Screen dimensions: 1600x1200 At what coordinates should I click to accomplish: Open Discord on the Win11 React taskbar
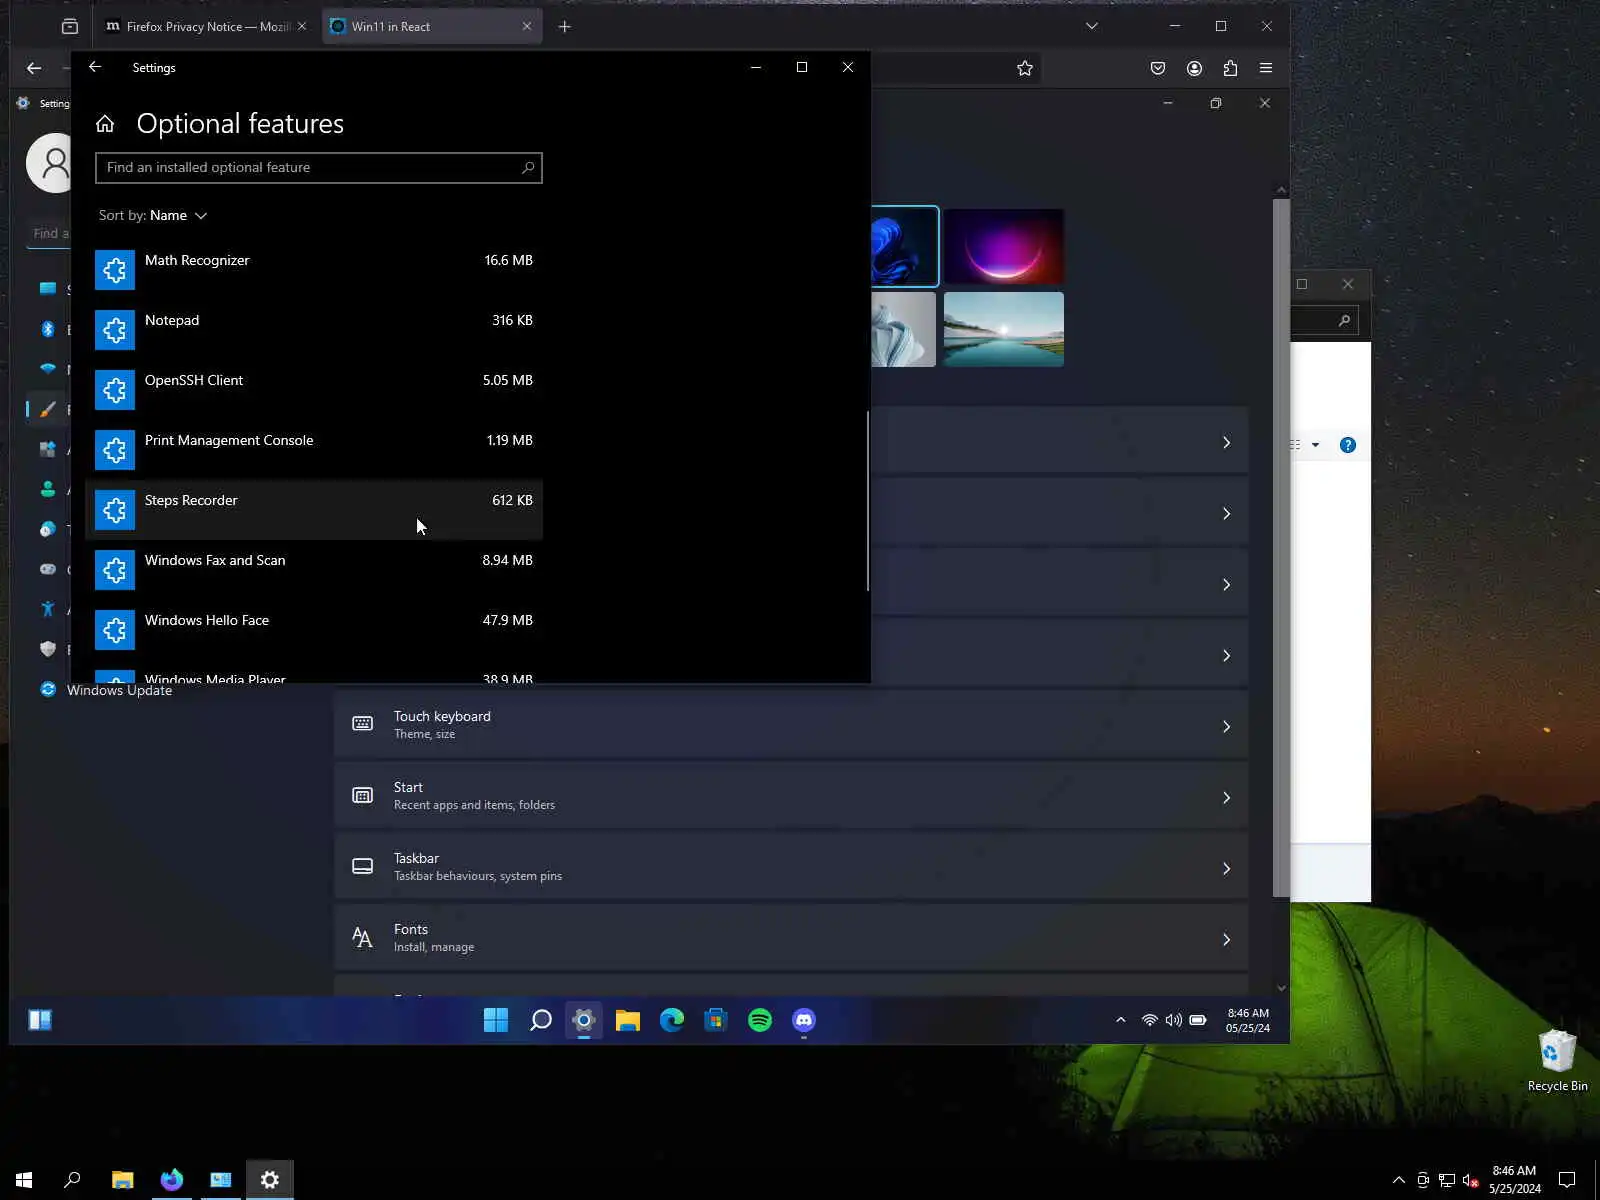click(x=804, y=1020)
